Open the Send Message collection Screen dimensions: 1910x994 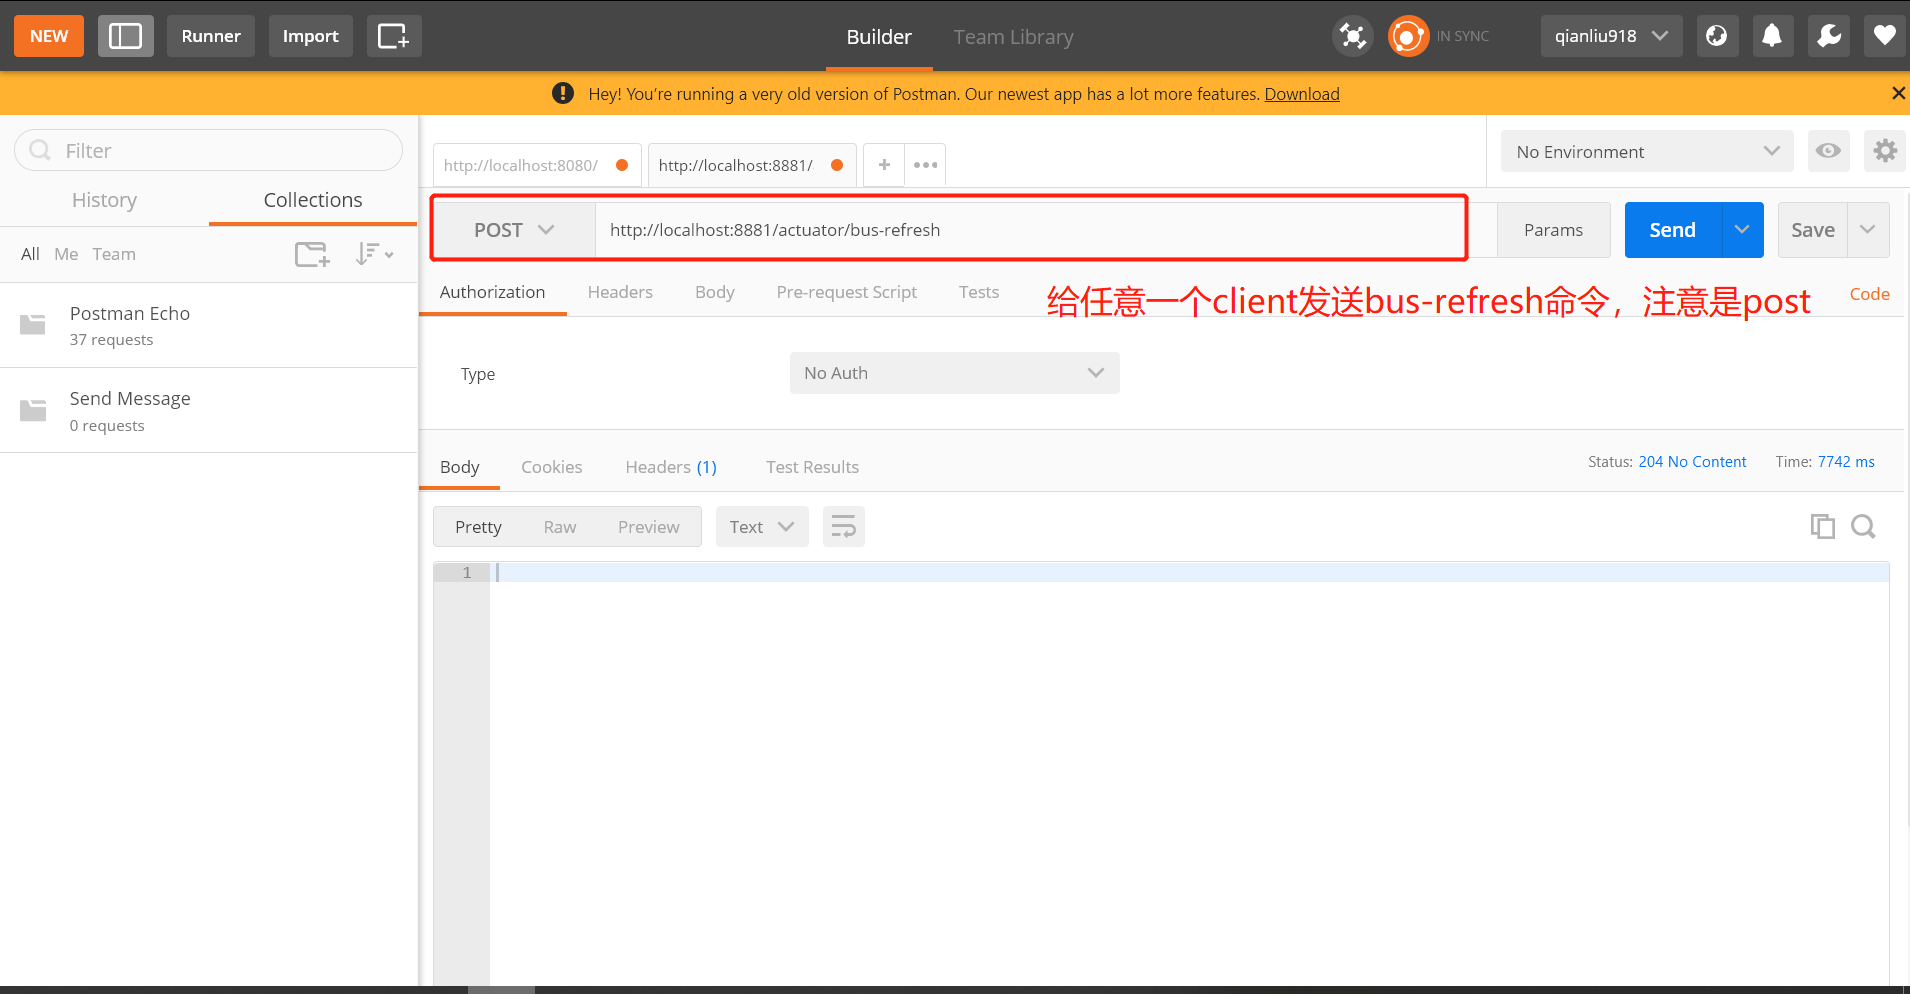coord(208,410)
